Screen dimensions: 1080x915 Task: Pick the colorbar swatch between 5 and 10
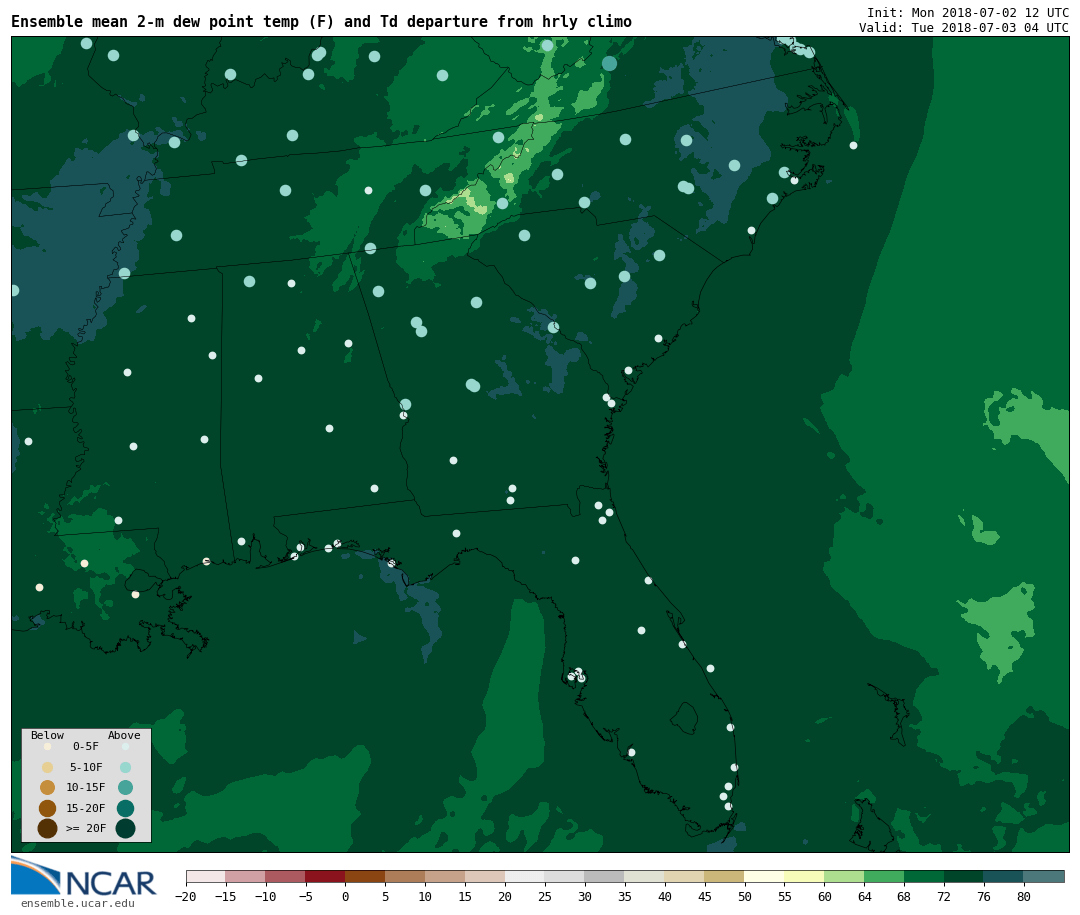point(405,877)
